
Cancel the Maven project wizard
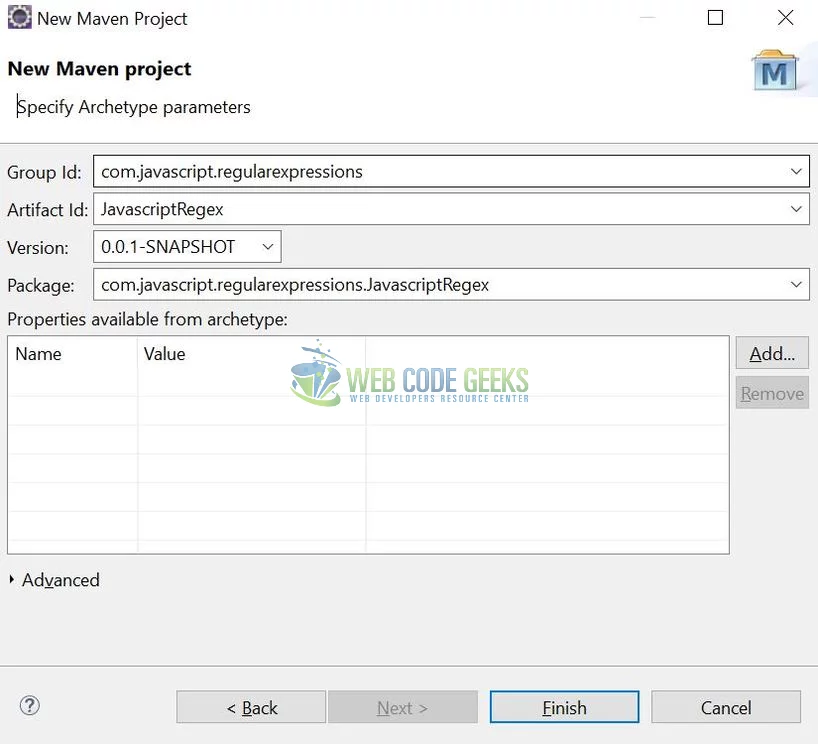(x=725, y=707)
